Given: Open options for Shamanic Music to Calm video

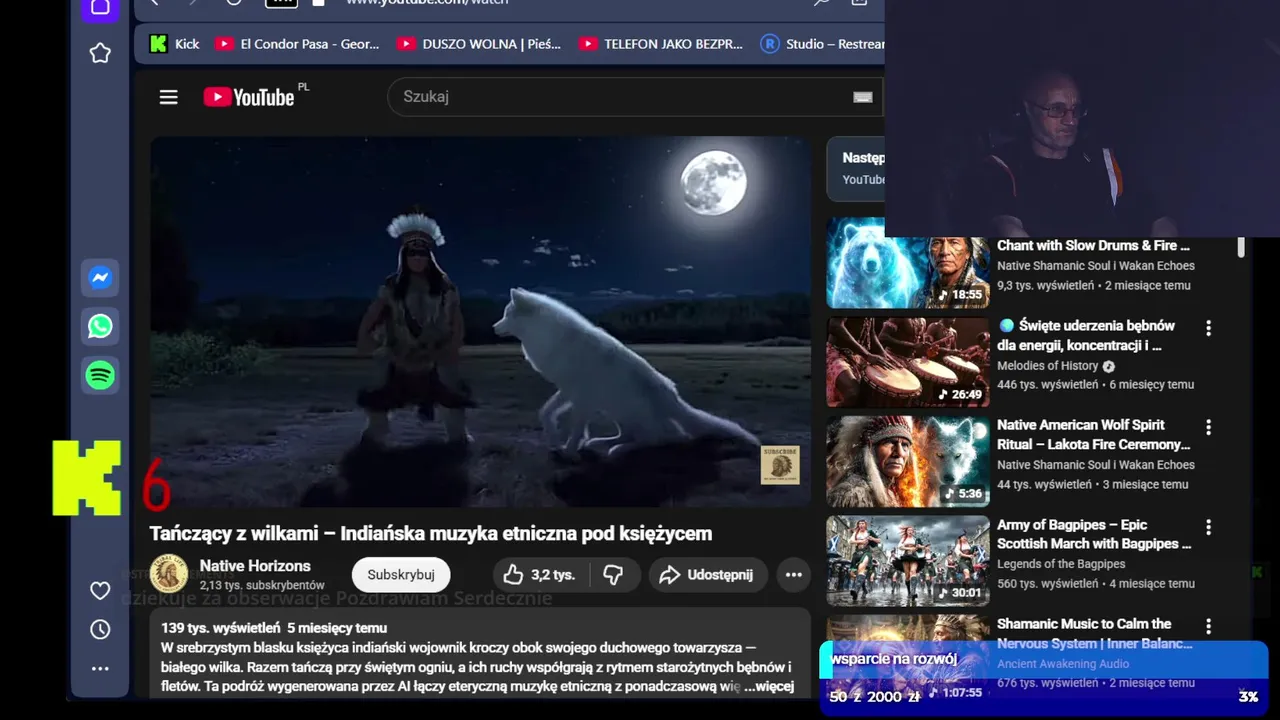Looking at the screenshot, I should pos(1208,626).
